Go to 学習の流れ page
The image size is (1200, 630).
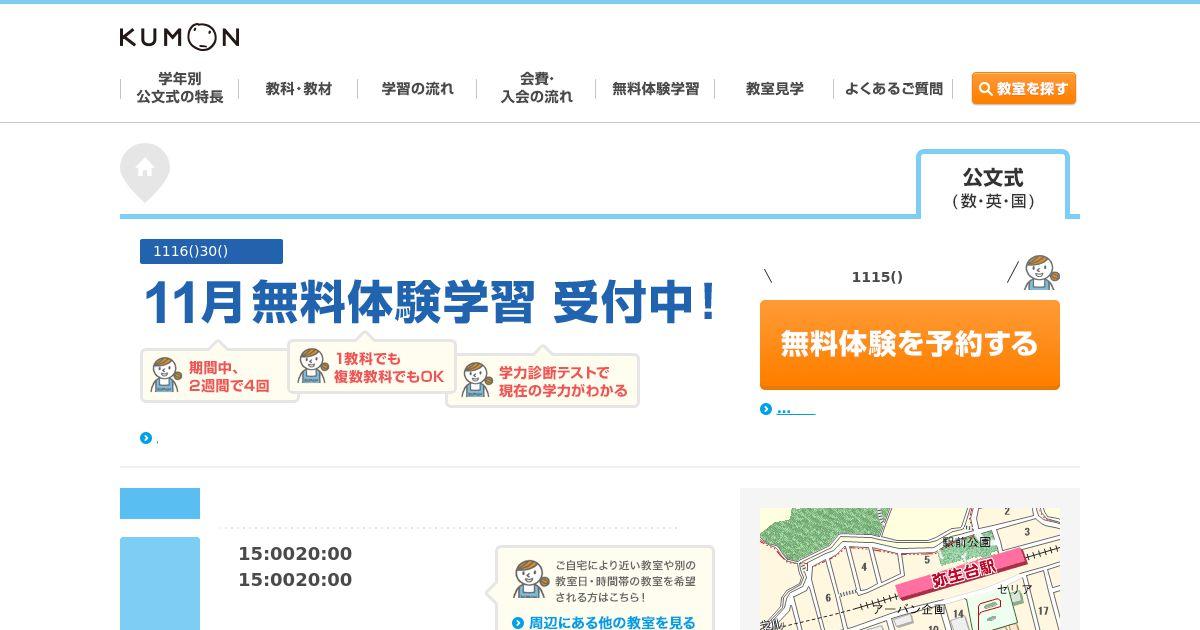tap(417, 89)
